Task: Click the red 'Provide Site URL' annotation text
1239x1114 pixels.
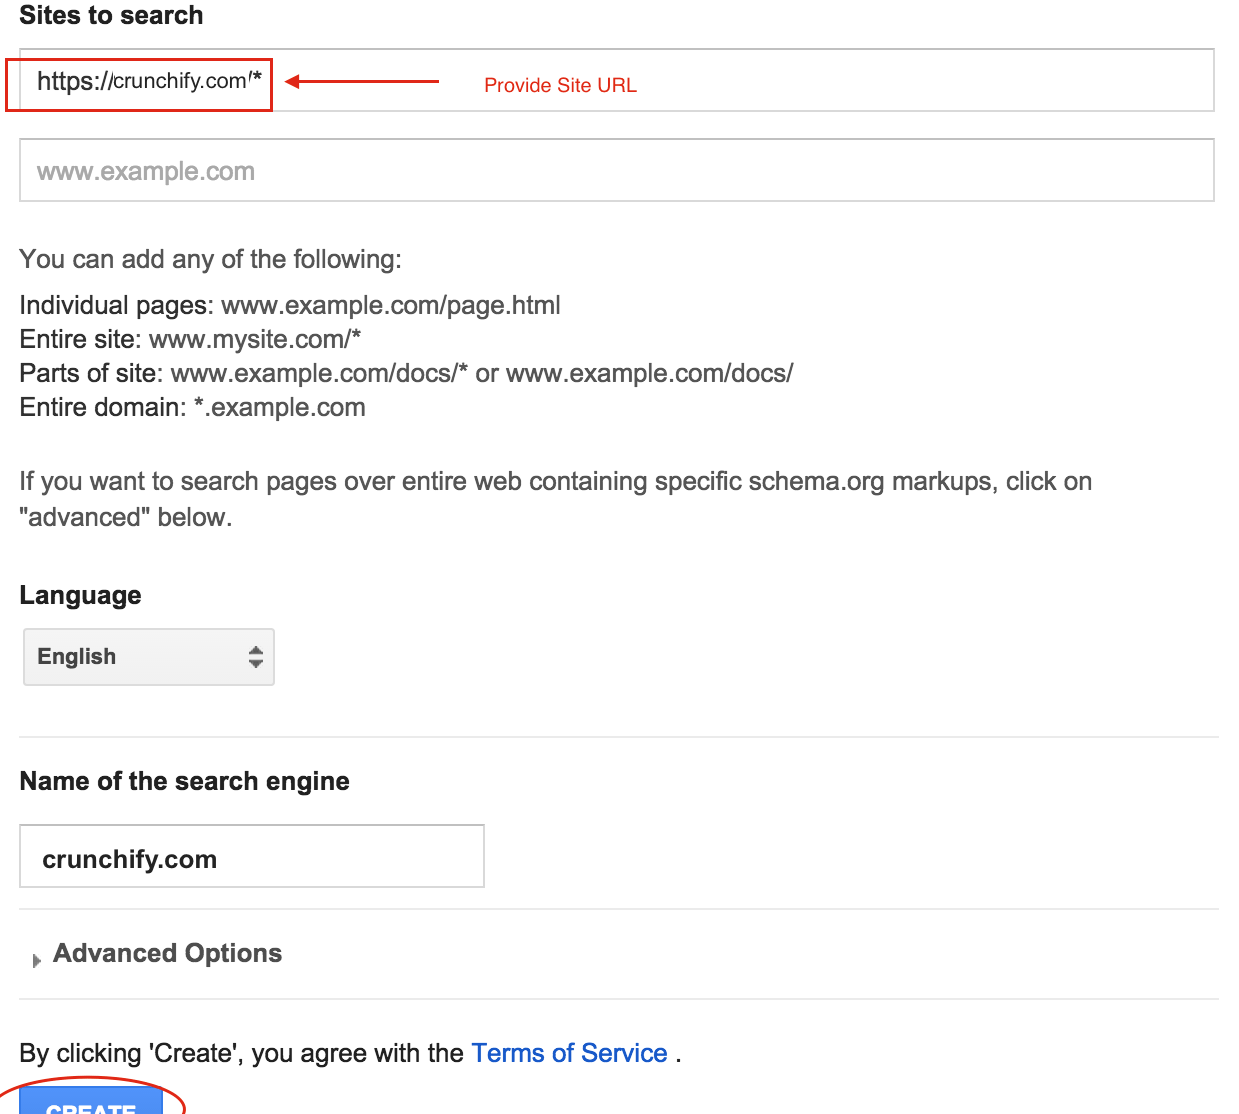Action: tap(560, 86)
